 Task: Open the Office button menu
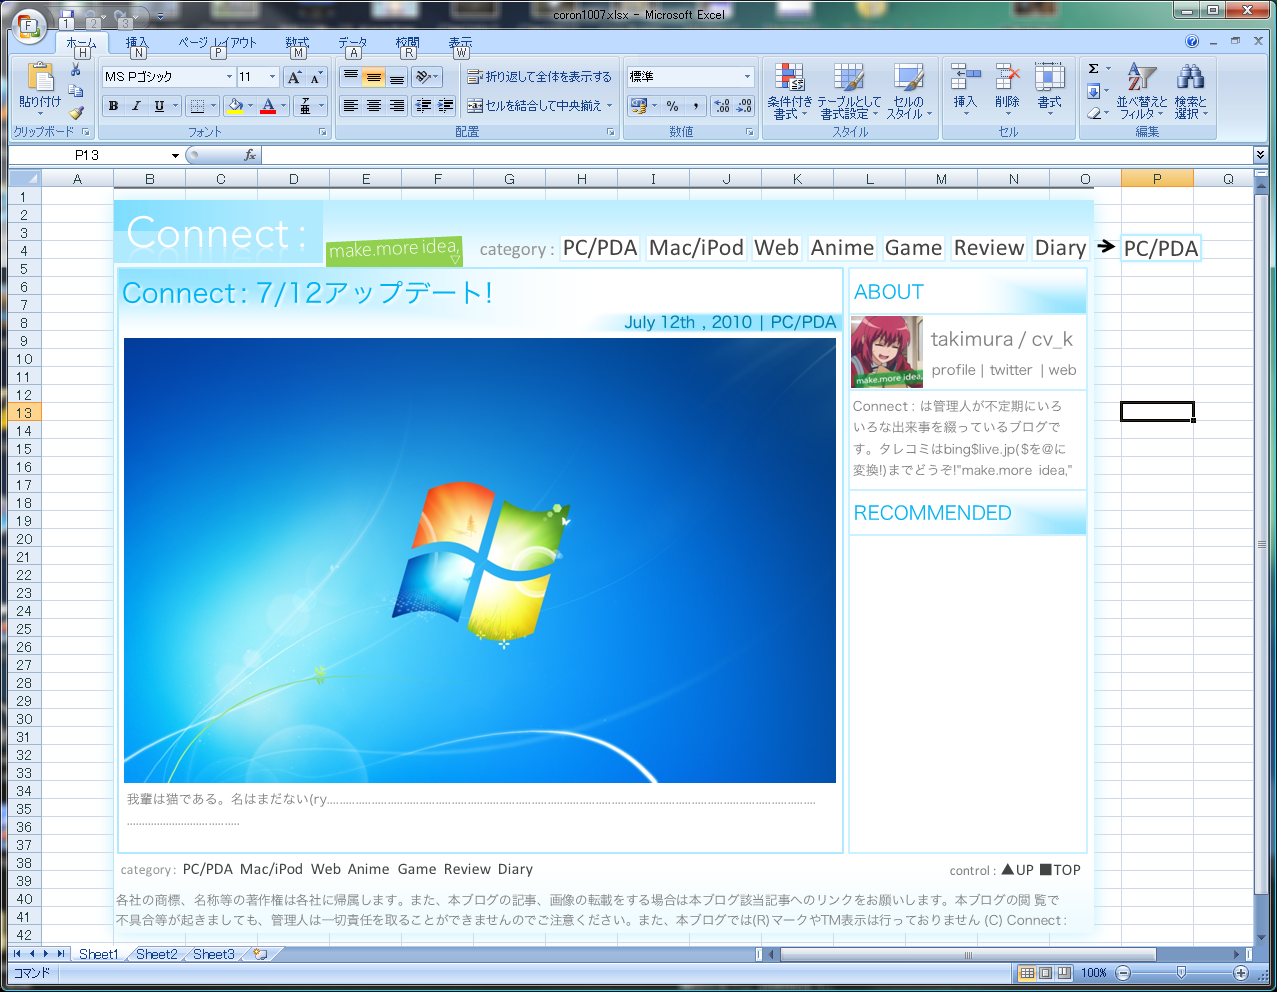tap(30, 25)
